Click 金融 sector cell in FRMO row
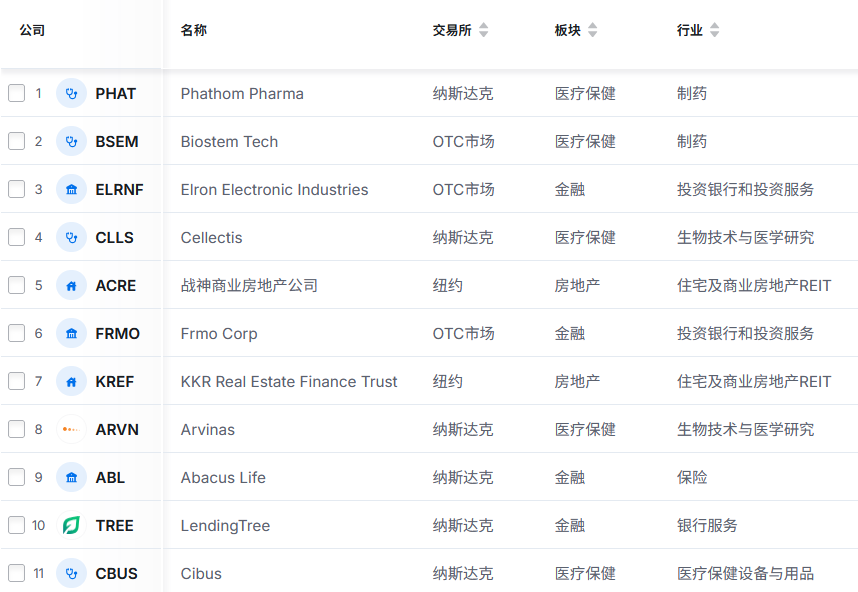 coord(570,334)
